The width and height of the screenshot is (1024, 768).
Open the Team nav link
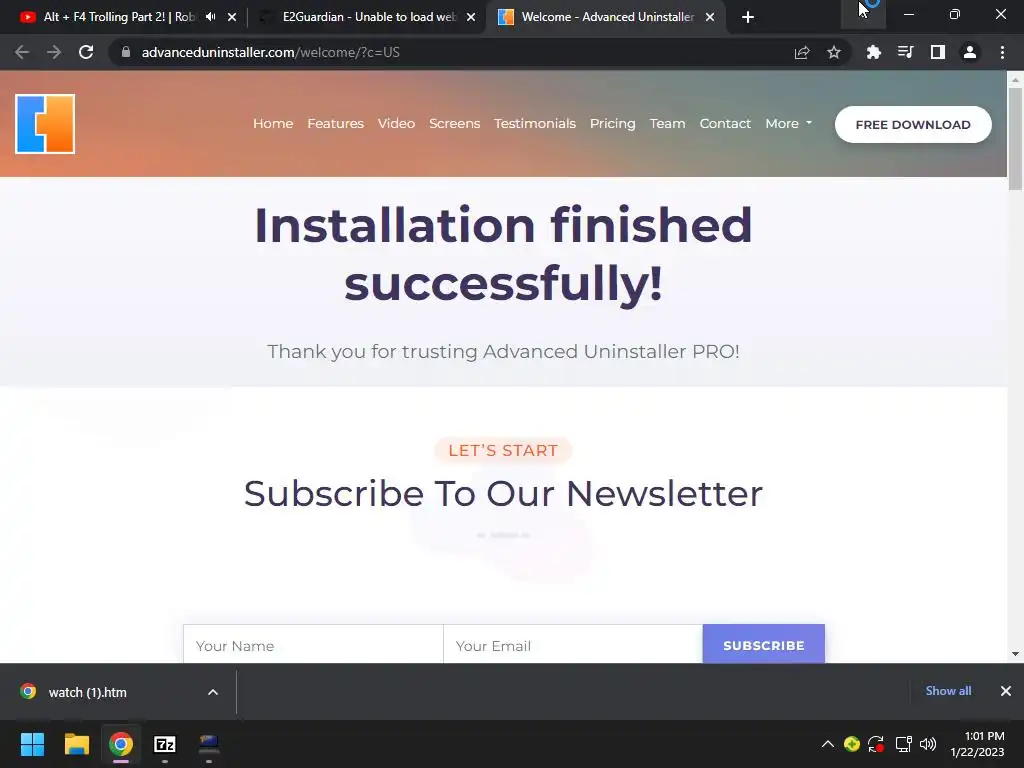coord(667,123)
